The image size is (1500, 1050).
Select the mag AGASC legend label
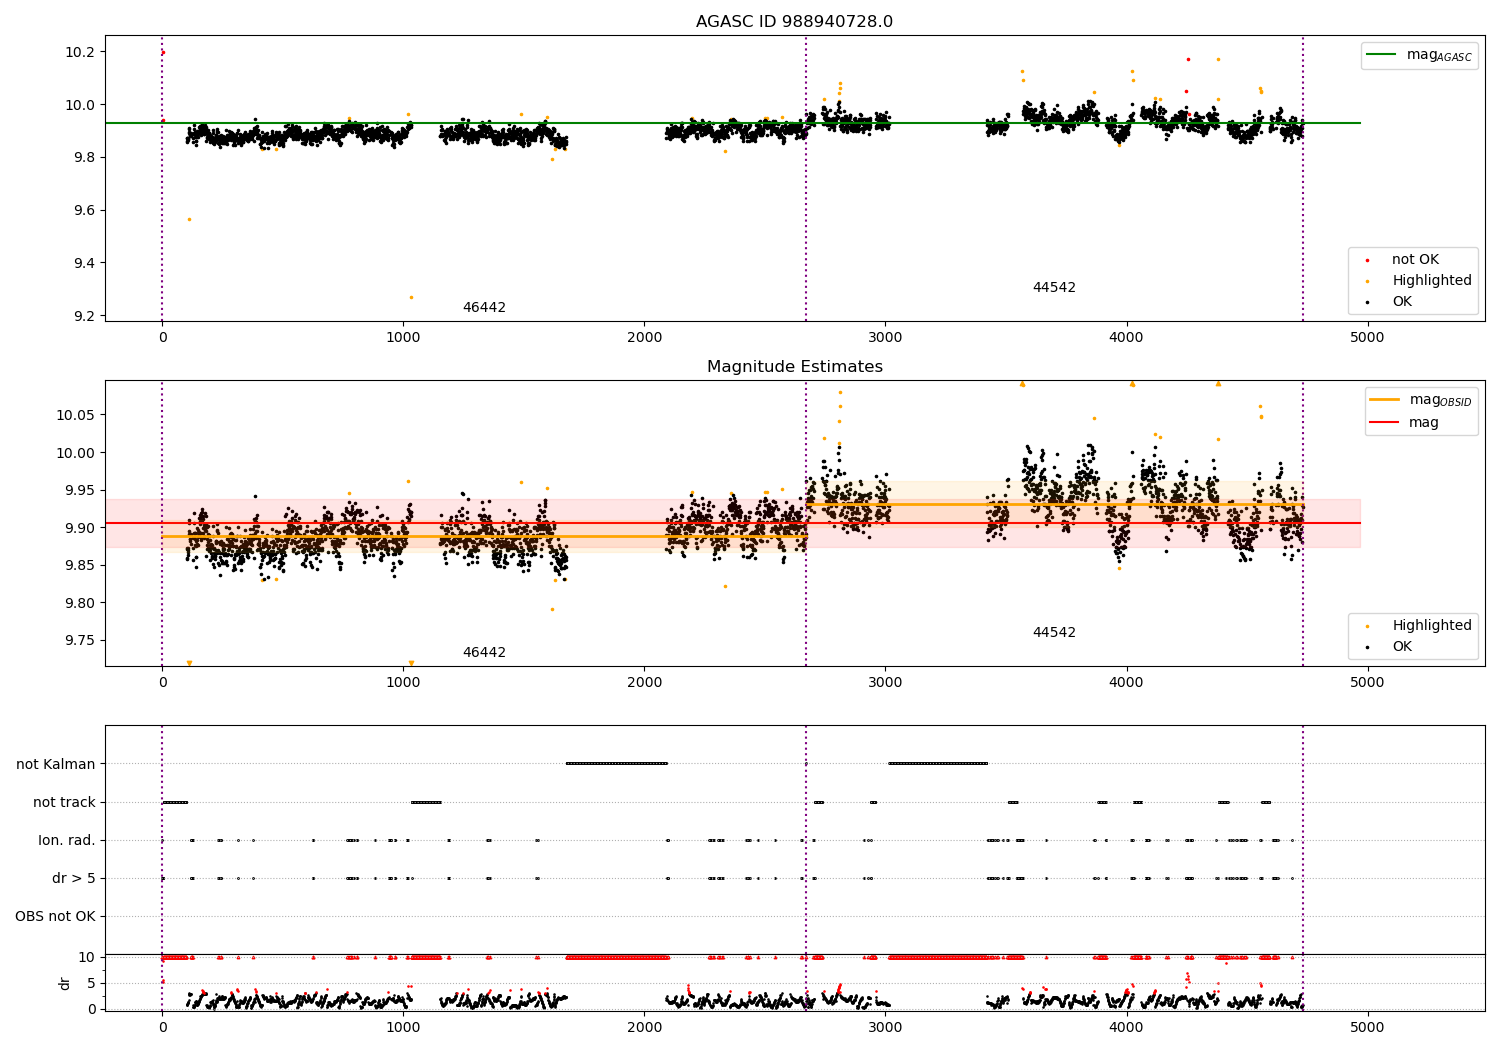pyautogui.click(x=1439, y=55)
